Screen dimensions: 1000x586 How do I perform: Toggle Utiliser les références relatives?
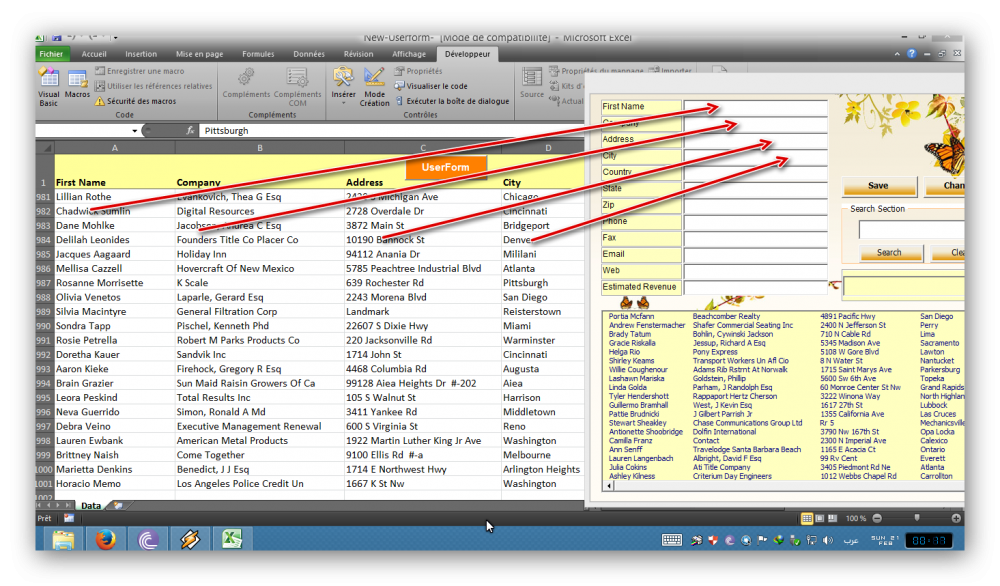(x=154, y=86)
